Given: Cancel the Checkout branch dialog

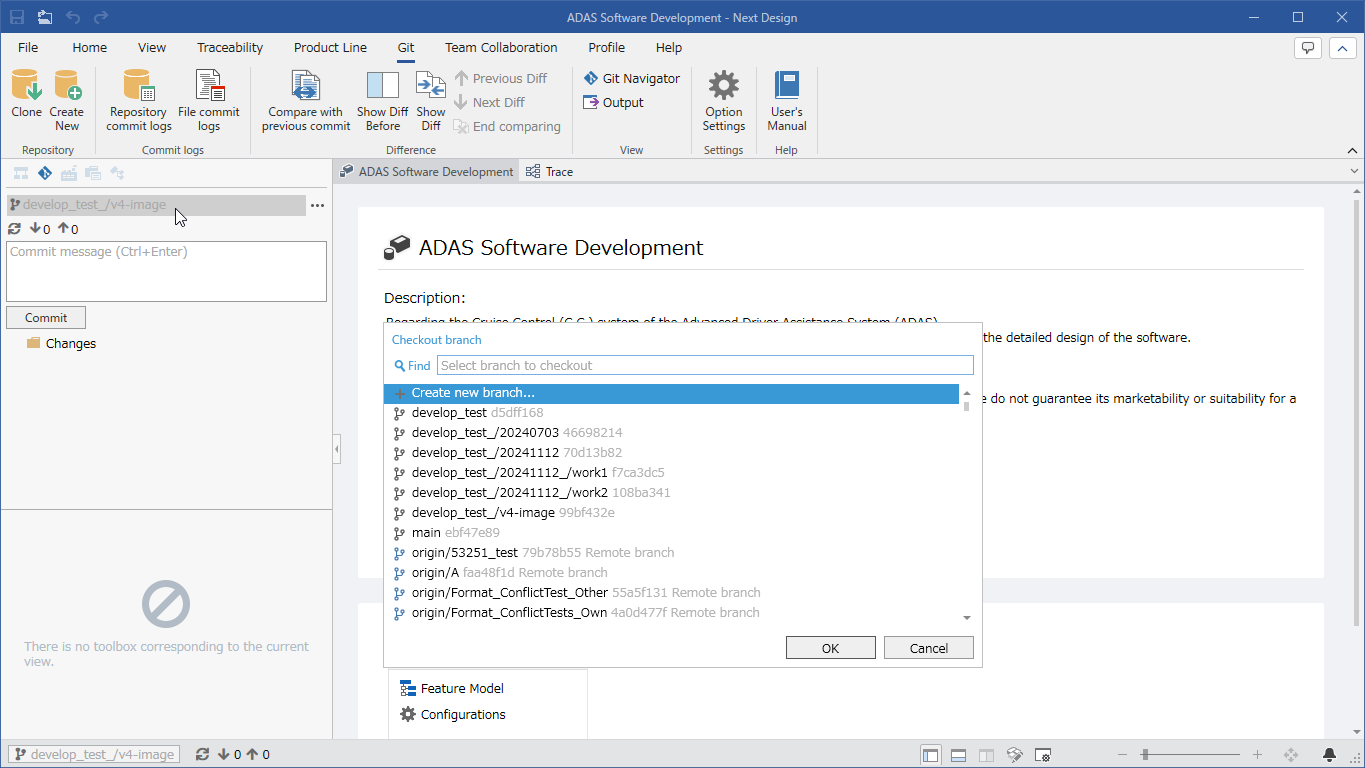Looking at the screenshot, I should pos(928,648).
